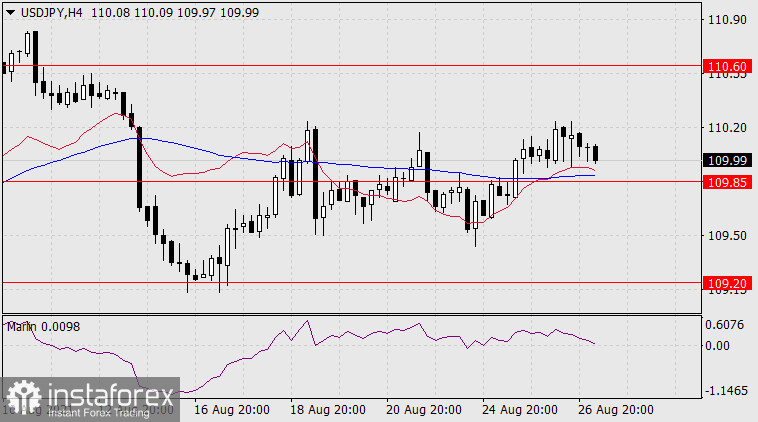Click the triangle arrow beside USDJPY,H4
The image size is (758, 422).
click(10, 11)
